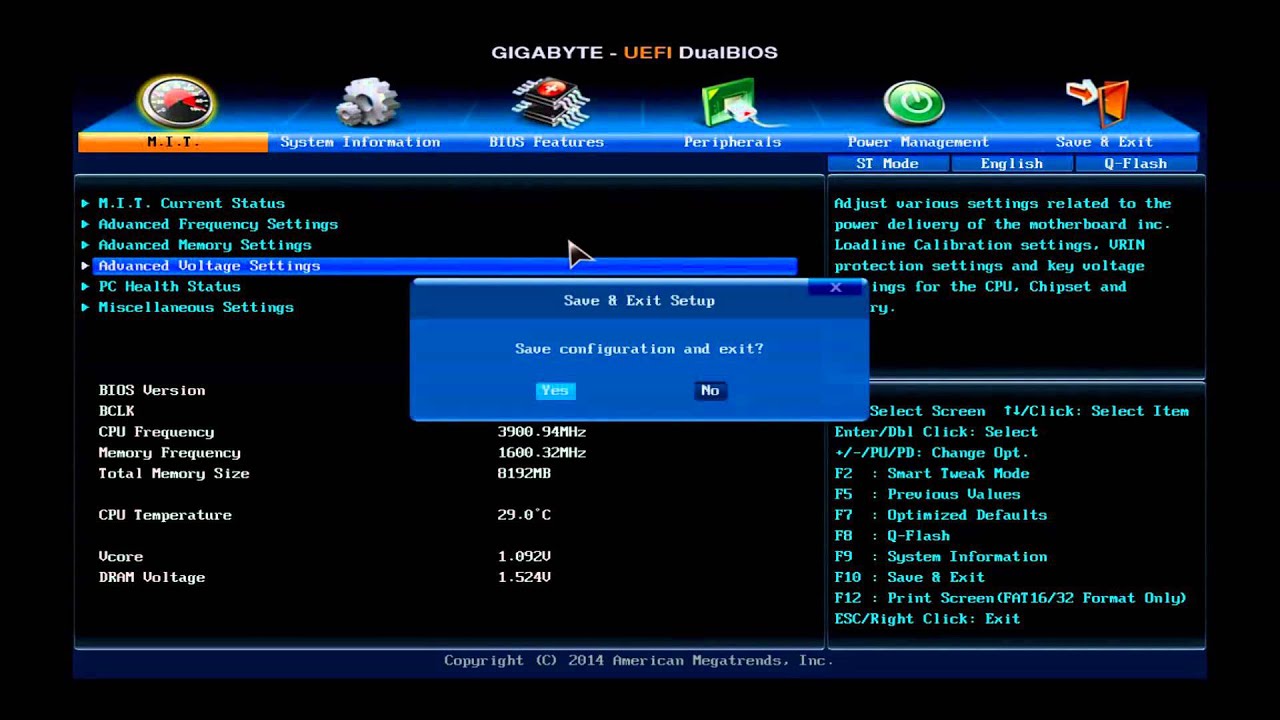Click the F9 System Information help line
The width and height of the screenshot is (1280, 720).
tap(941, 557)
